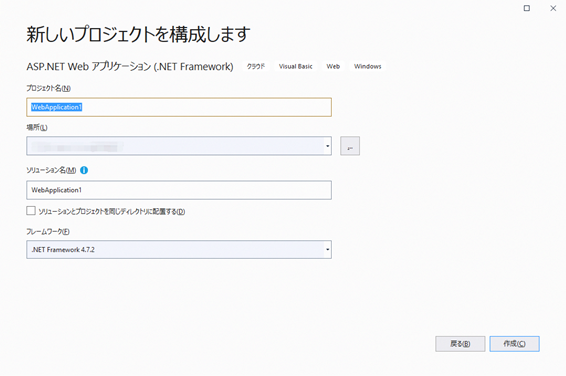Screen dimensions: 566x376
Task: Focus the project name field WebApplication1
Action: click(179, 107)
